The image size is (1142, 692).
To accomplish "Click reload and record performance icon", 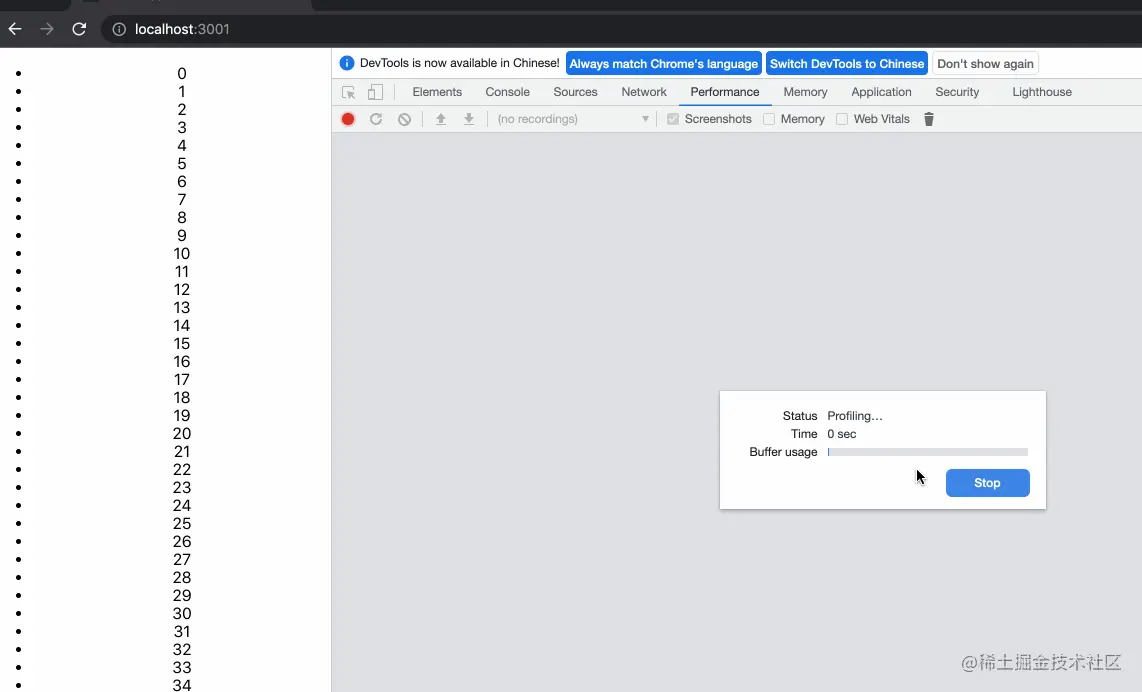I will pos(375,118).
